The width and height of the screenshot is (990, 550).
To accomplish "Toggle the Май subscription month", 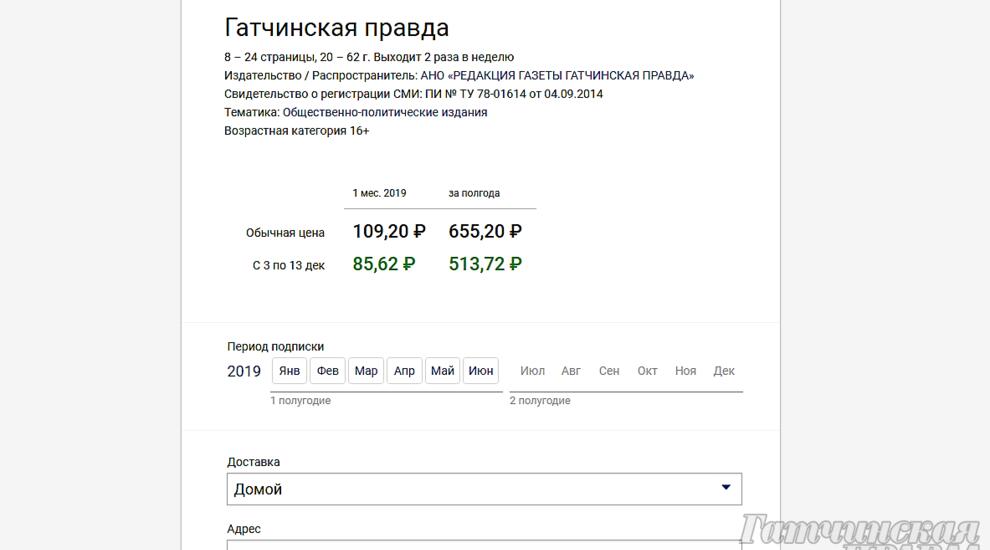I will pos(443,371).
